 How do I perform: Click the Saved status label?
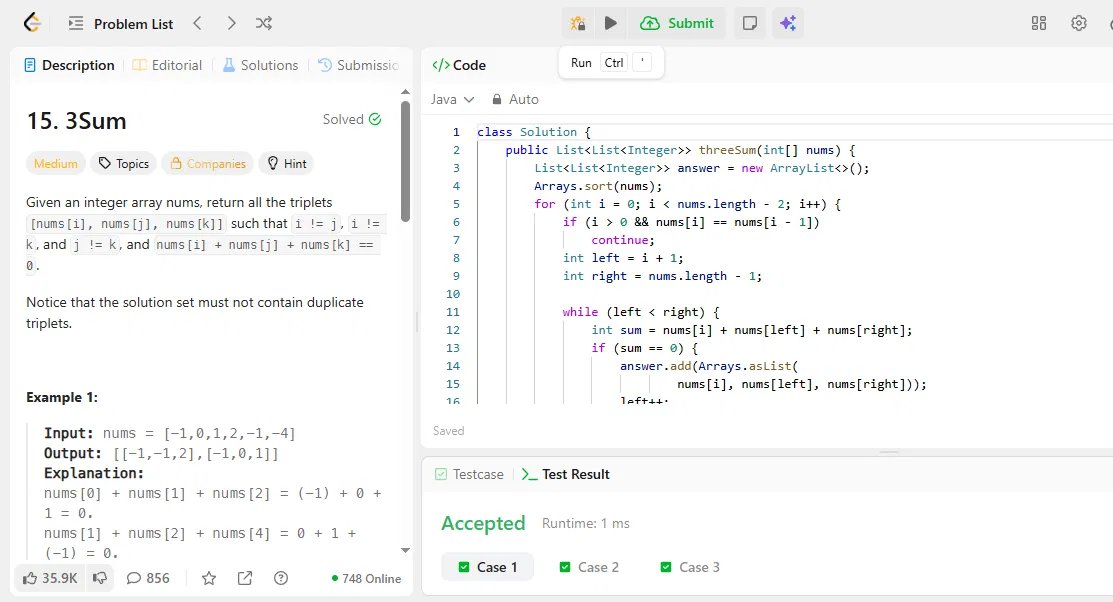pos(449,431)
